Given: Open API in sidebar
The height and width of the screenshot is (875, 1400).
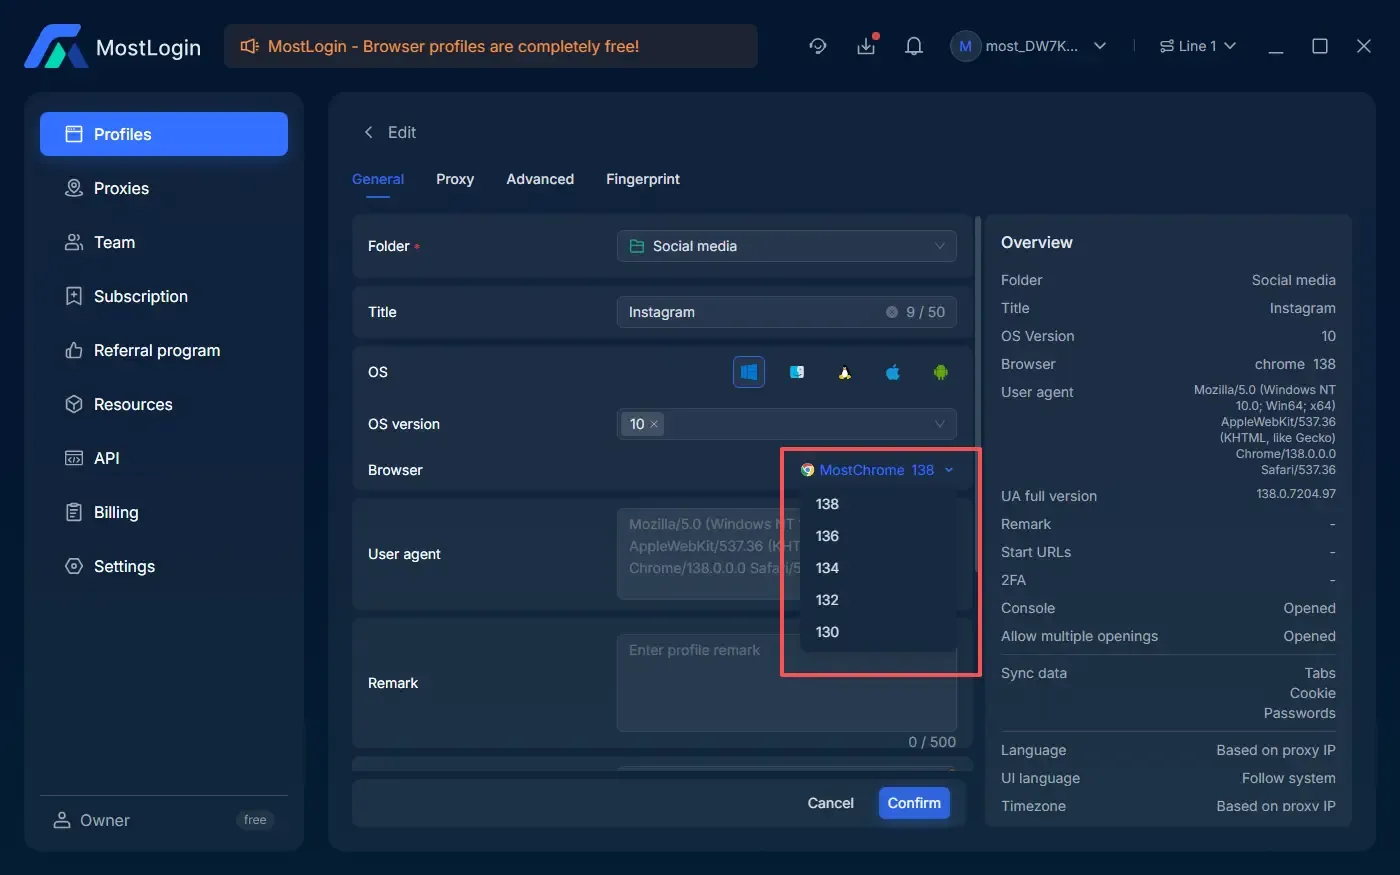Looking at the screenshot, I should pyautogui.click(x=164, y=458).
